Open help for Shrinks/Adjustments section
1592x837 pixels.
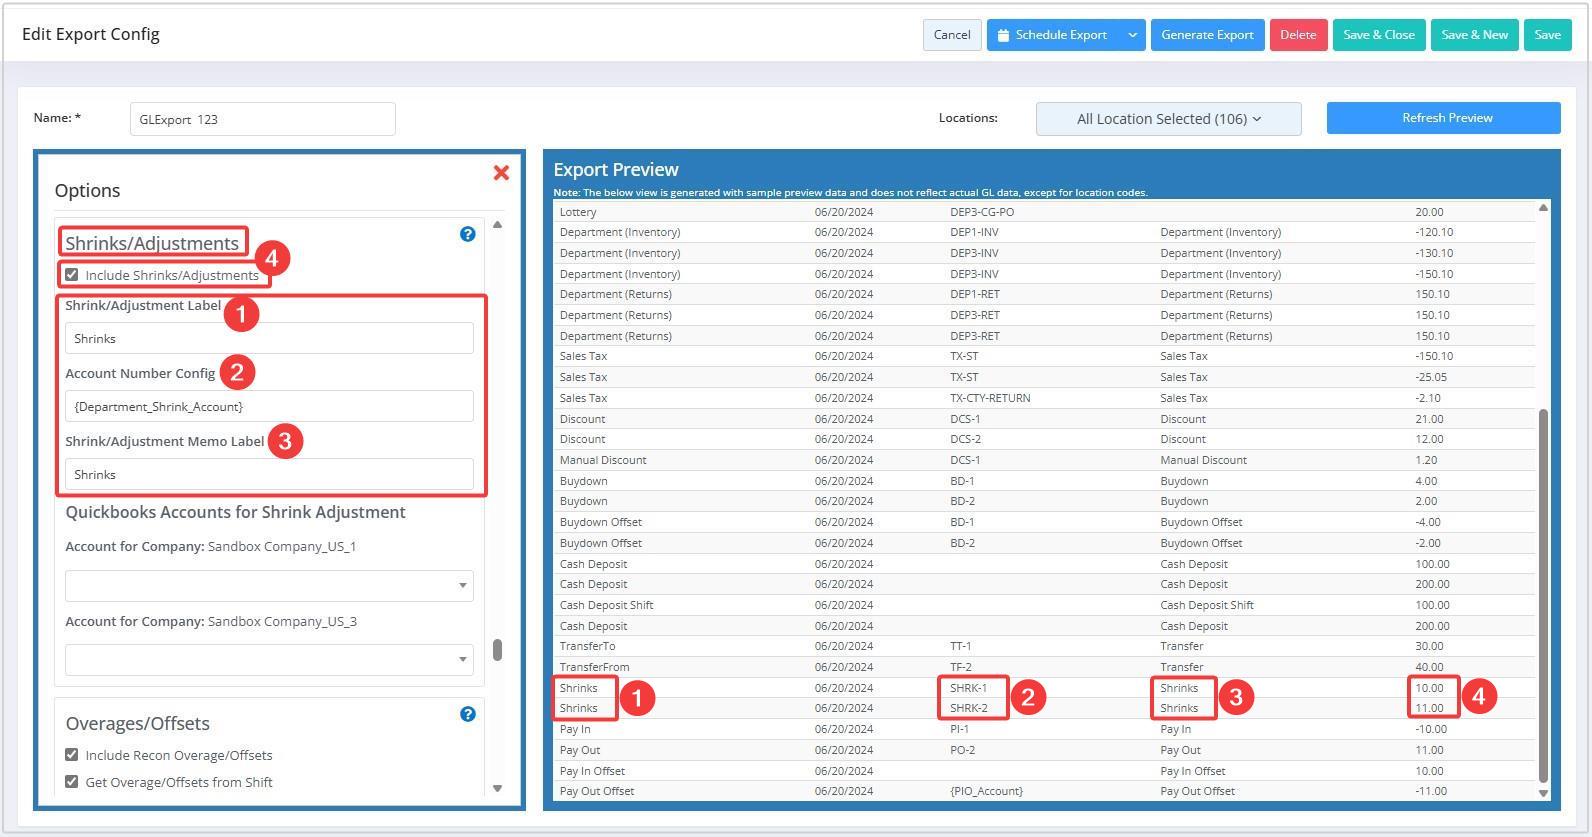point(467,234)
